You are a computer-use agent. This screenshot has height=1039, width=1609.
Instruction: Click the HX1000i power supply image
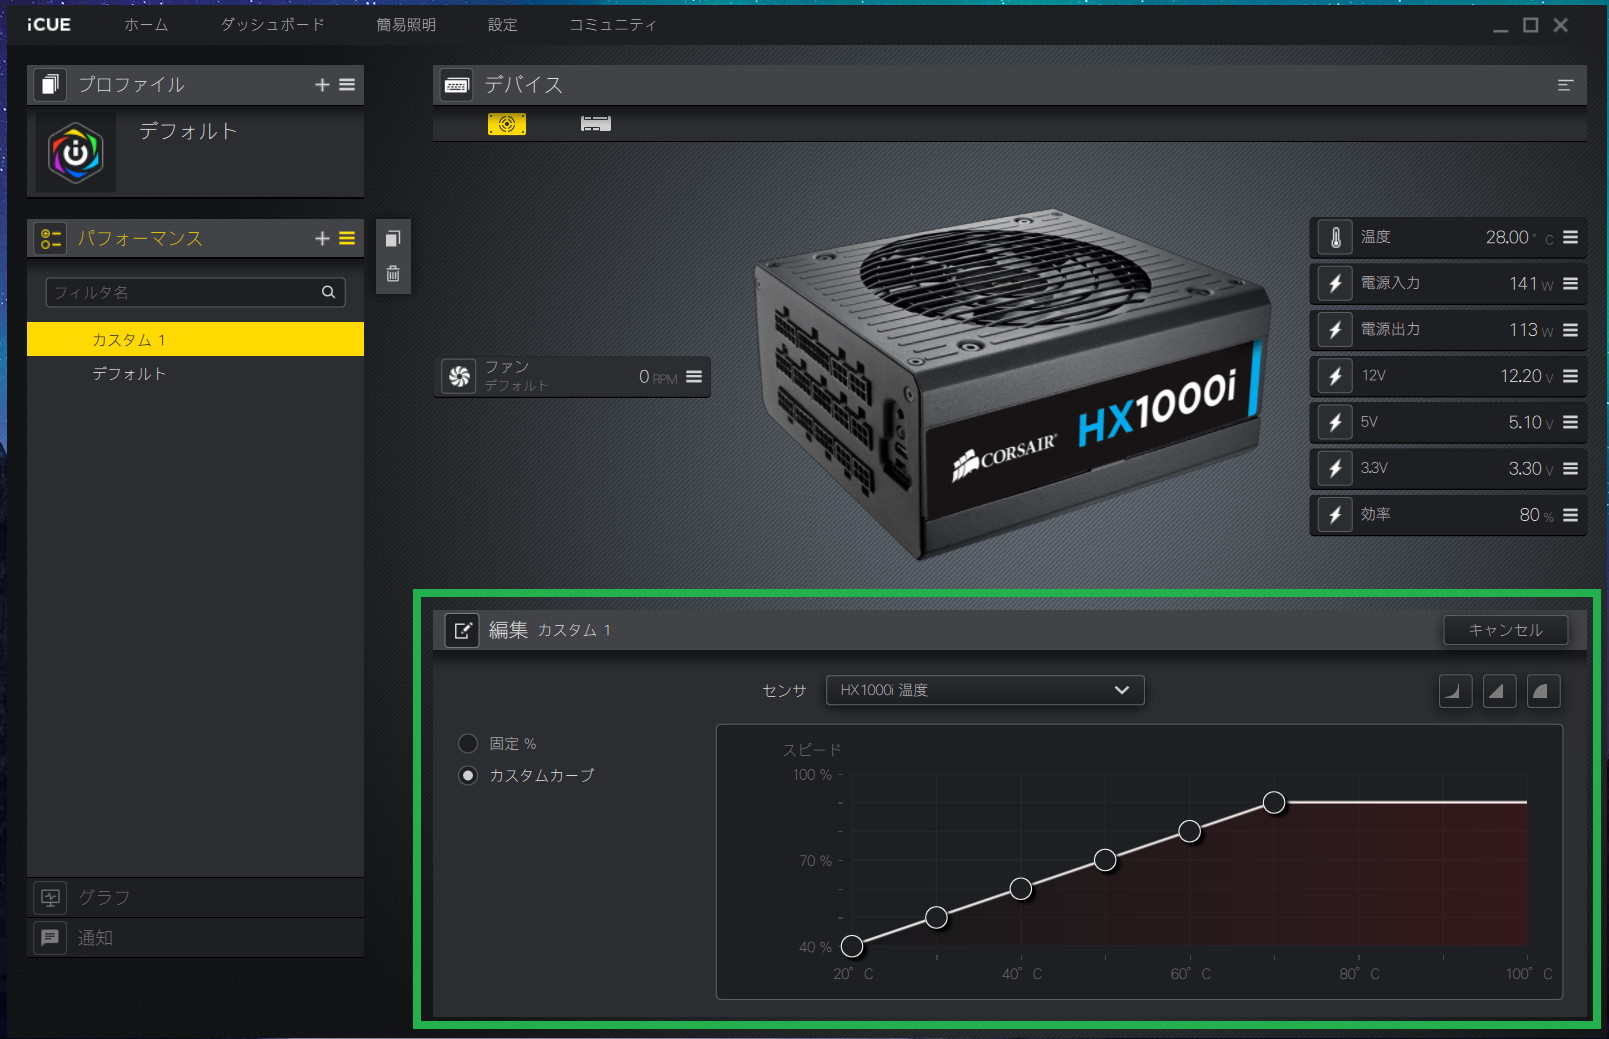(x=1012, y=385)
